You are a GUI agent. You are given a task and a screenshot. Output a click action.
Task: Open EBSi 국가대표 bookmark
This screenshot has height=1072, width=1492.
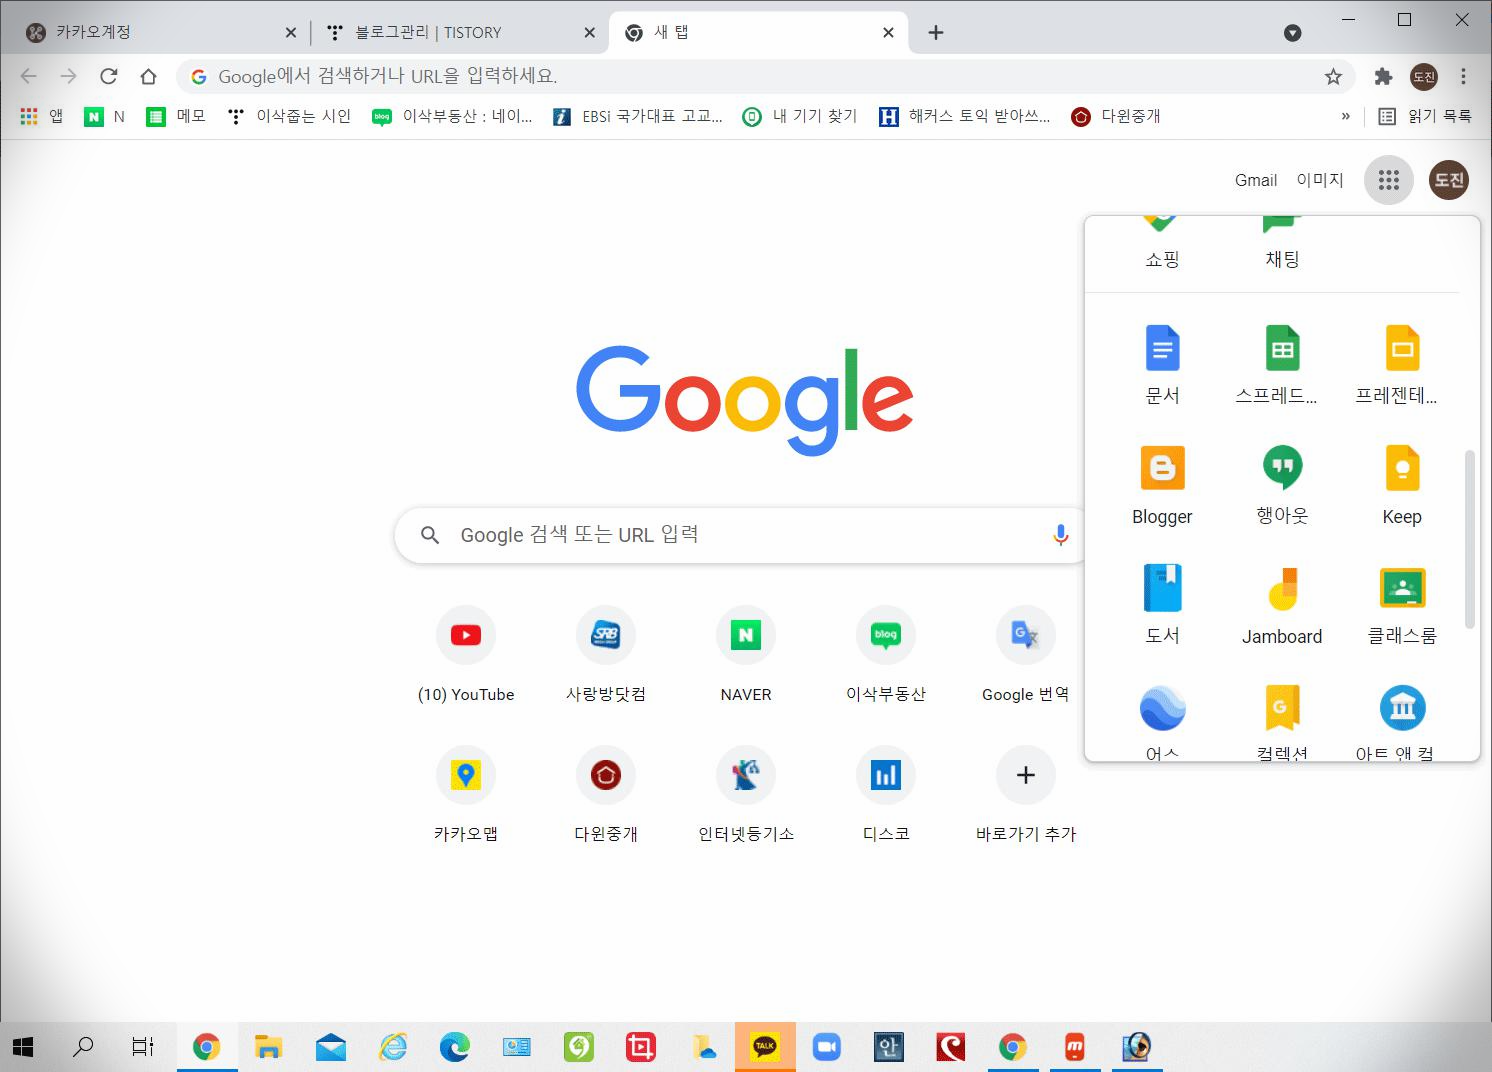pyautogui.click(x=638, y=116)
